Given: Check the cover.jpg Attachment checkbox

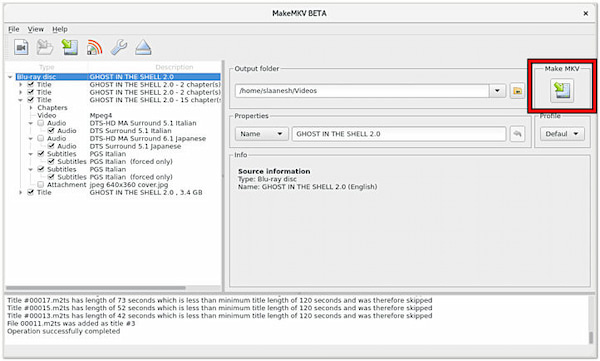Looking at the screenshot, I should 41,185.
